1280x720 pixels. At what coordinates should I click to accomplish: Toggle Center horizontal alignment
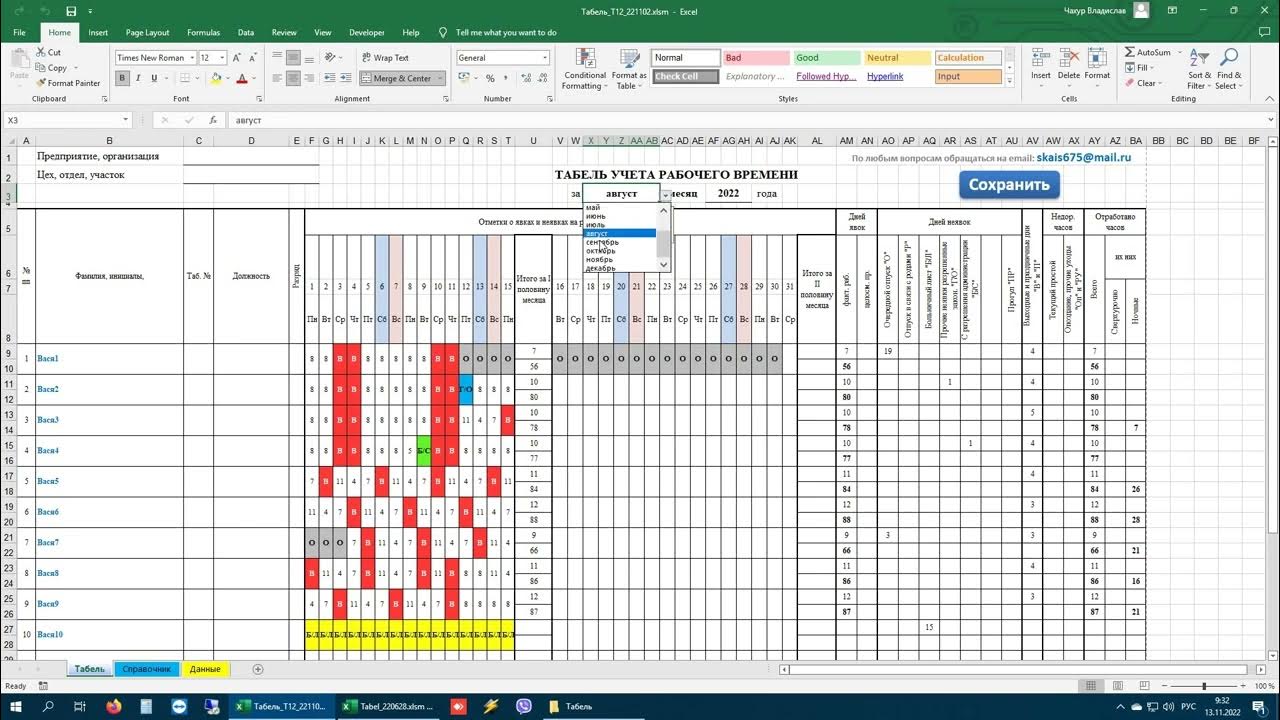pyautogui.click(x=294, y=78)
